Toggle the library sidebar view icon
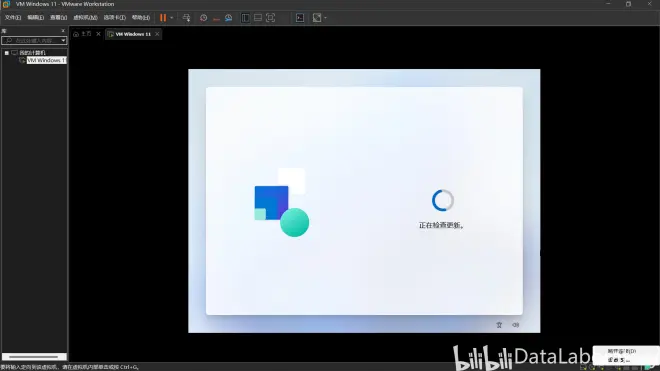The width and height of the screenshot is (660, 371). click(x=245, y=18)
